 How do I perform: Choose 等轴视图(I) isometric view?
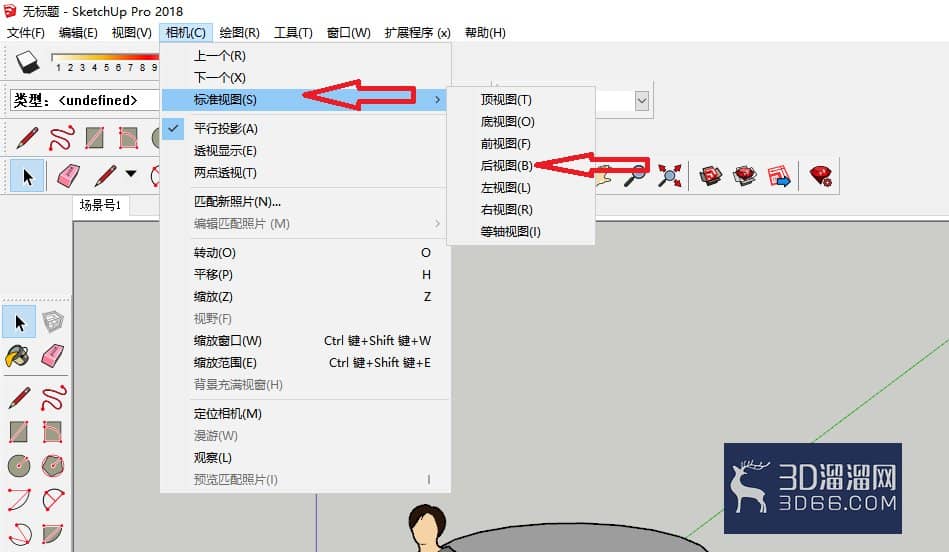click(x=520, y=231)
